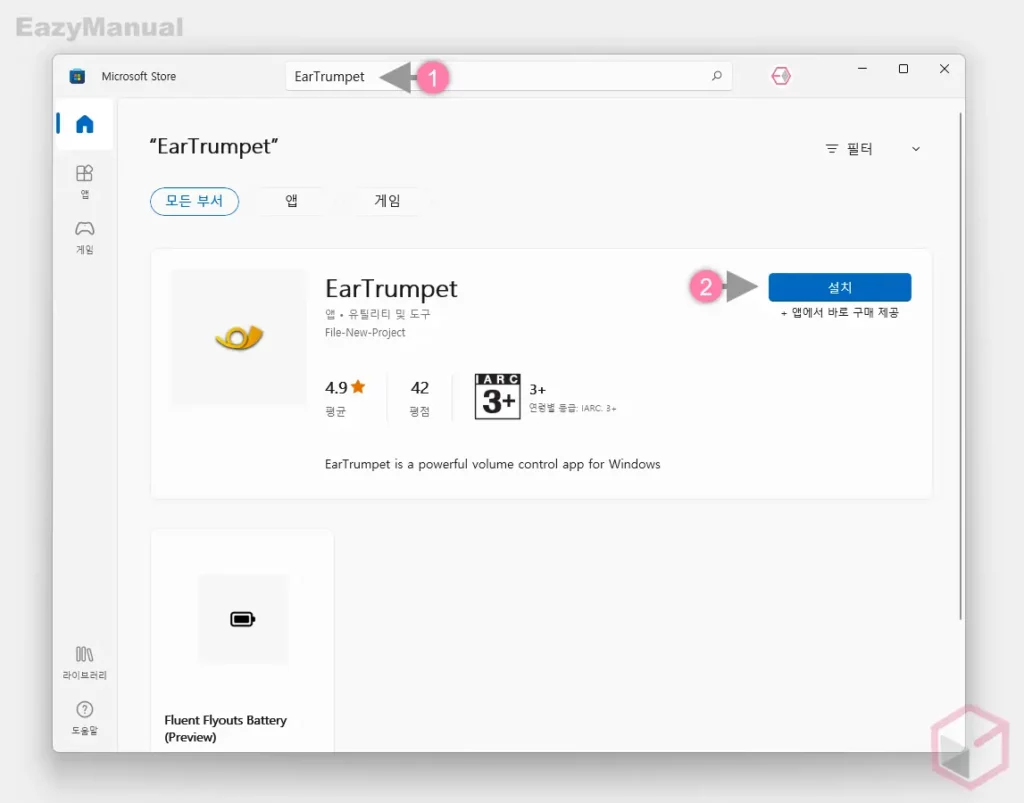
Task: Click the Microsoft Store logo icon
Action: click(77, 76)
